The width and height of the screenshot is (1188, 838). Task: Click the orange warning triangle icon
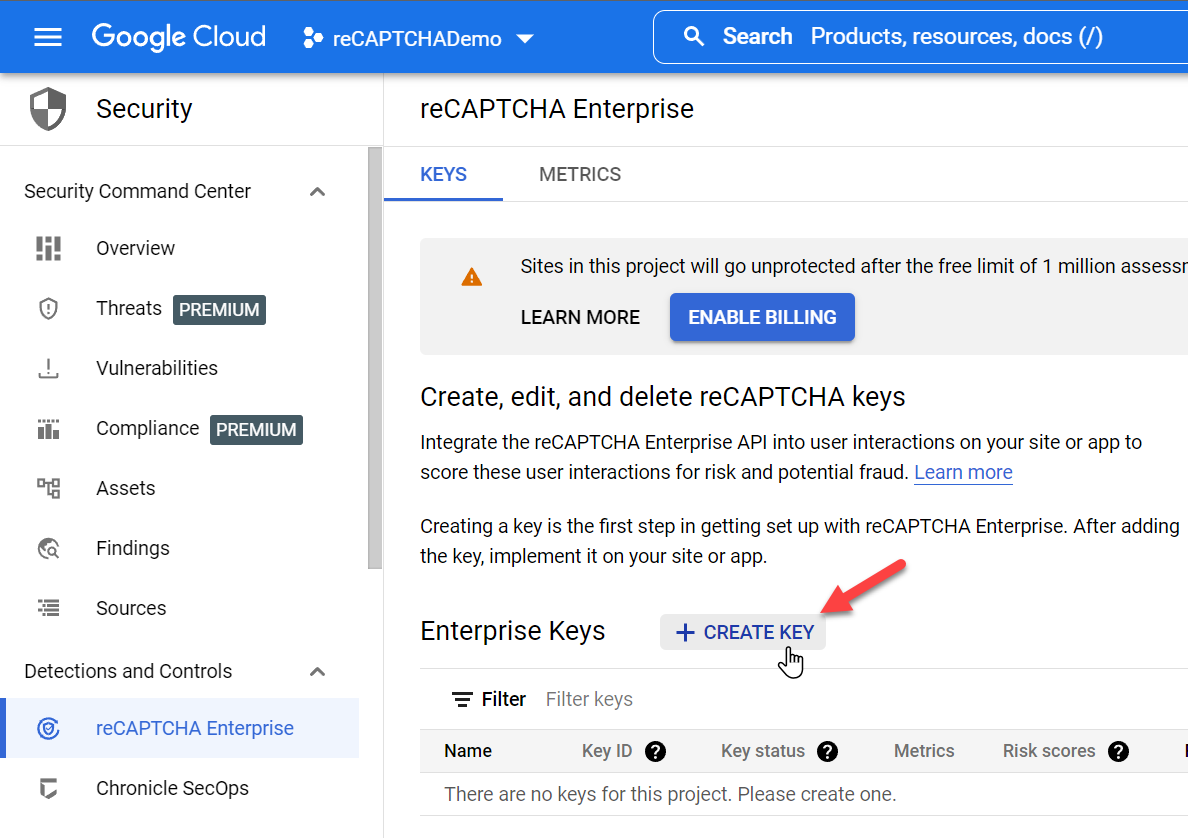(471, 277)
